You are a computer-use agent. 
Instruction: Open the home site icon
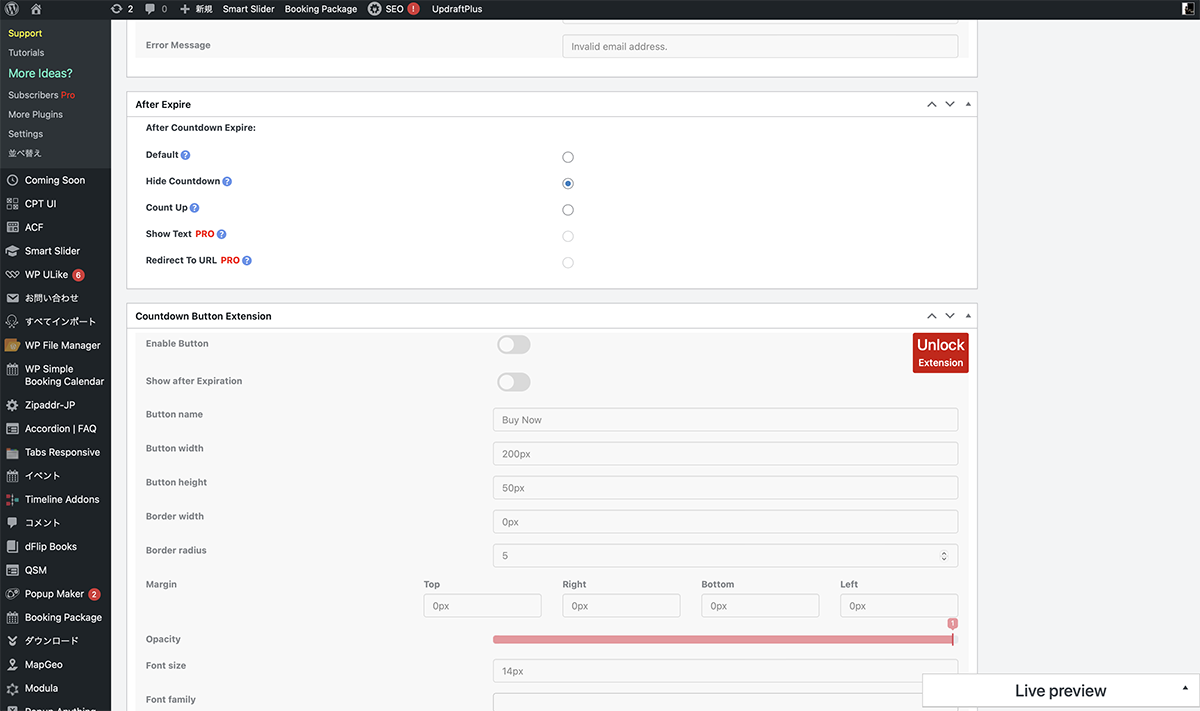(36, 9)
